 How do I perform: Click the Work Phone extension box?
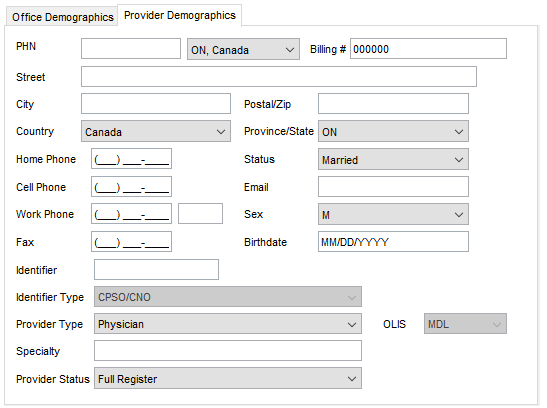200,213
